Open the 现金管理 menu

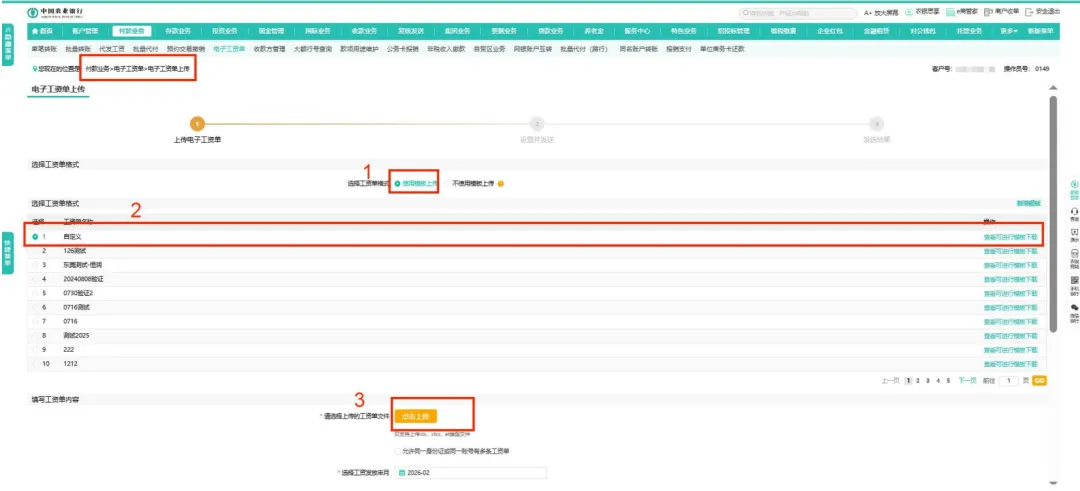[x=271, y=31]
